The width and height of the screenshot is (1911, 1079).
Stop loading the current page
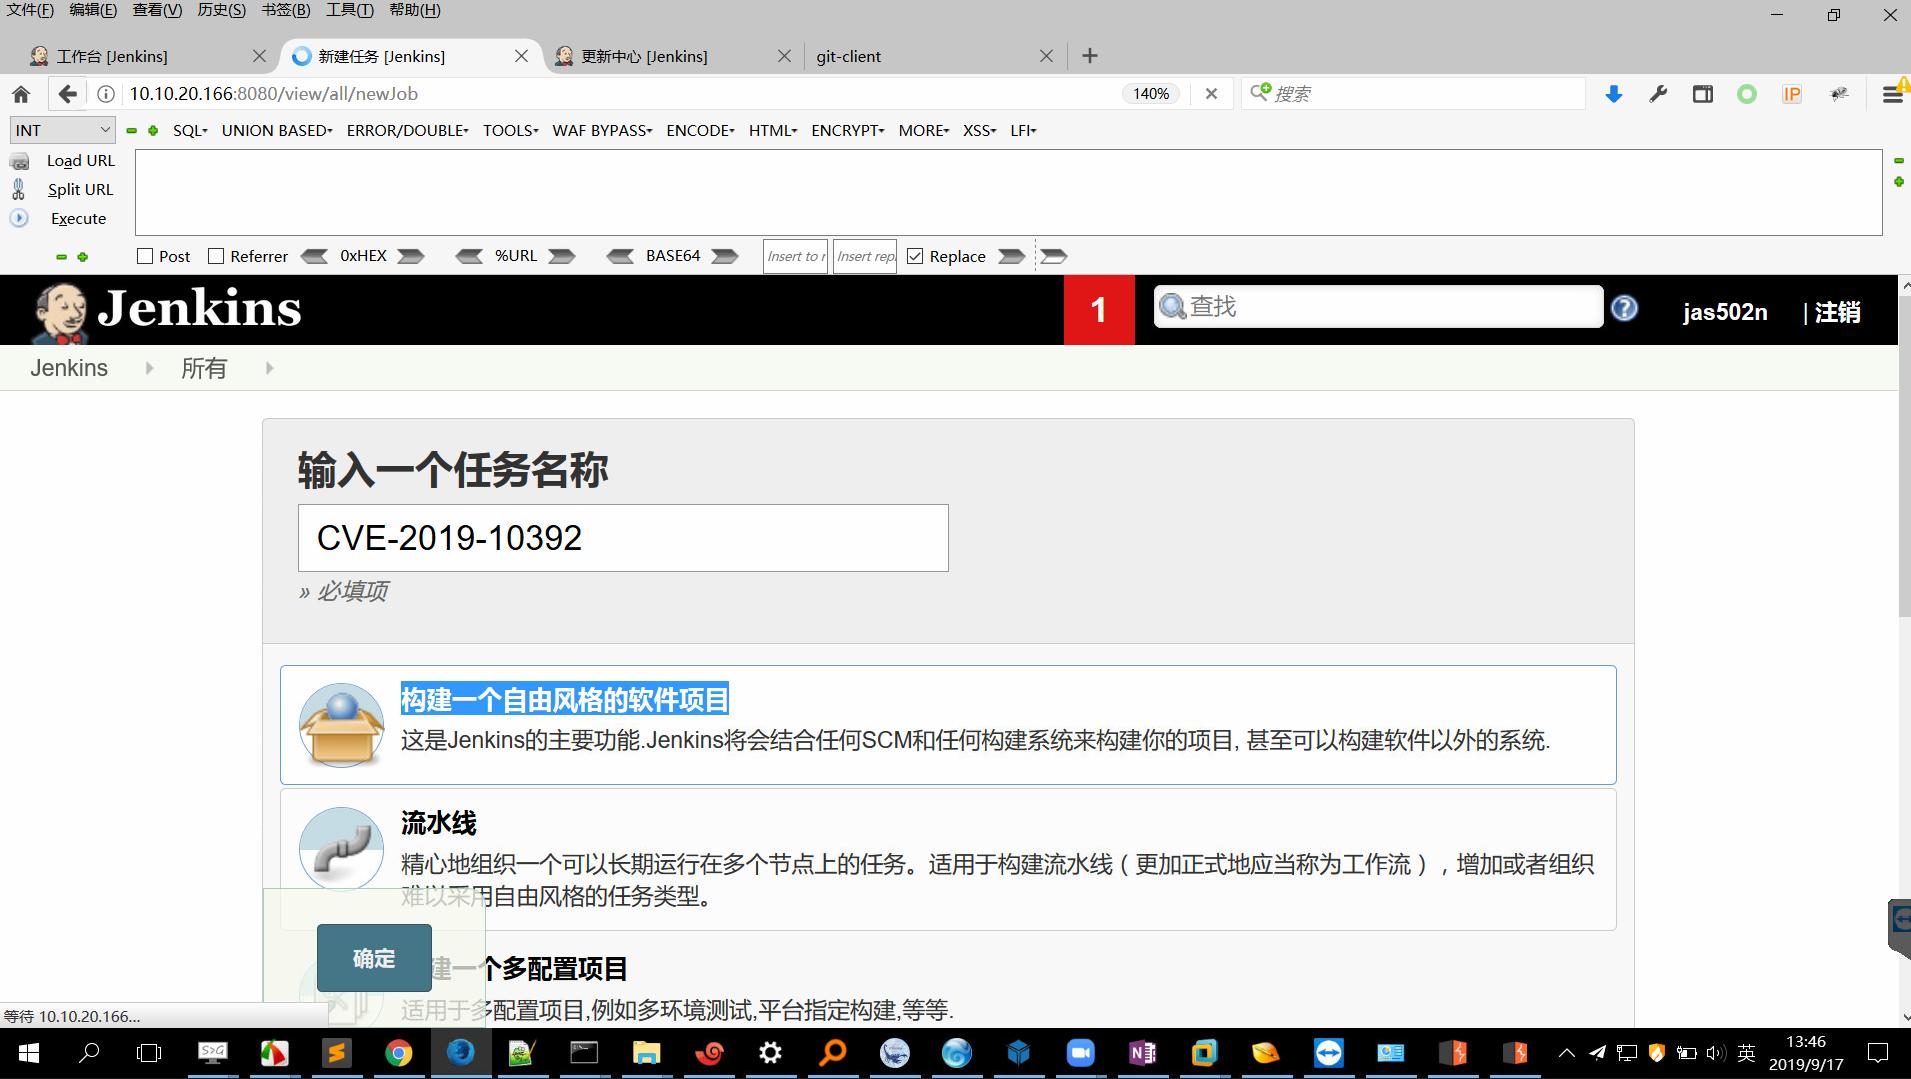[1211, 93]
